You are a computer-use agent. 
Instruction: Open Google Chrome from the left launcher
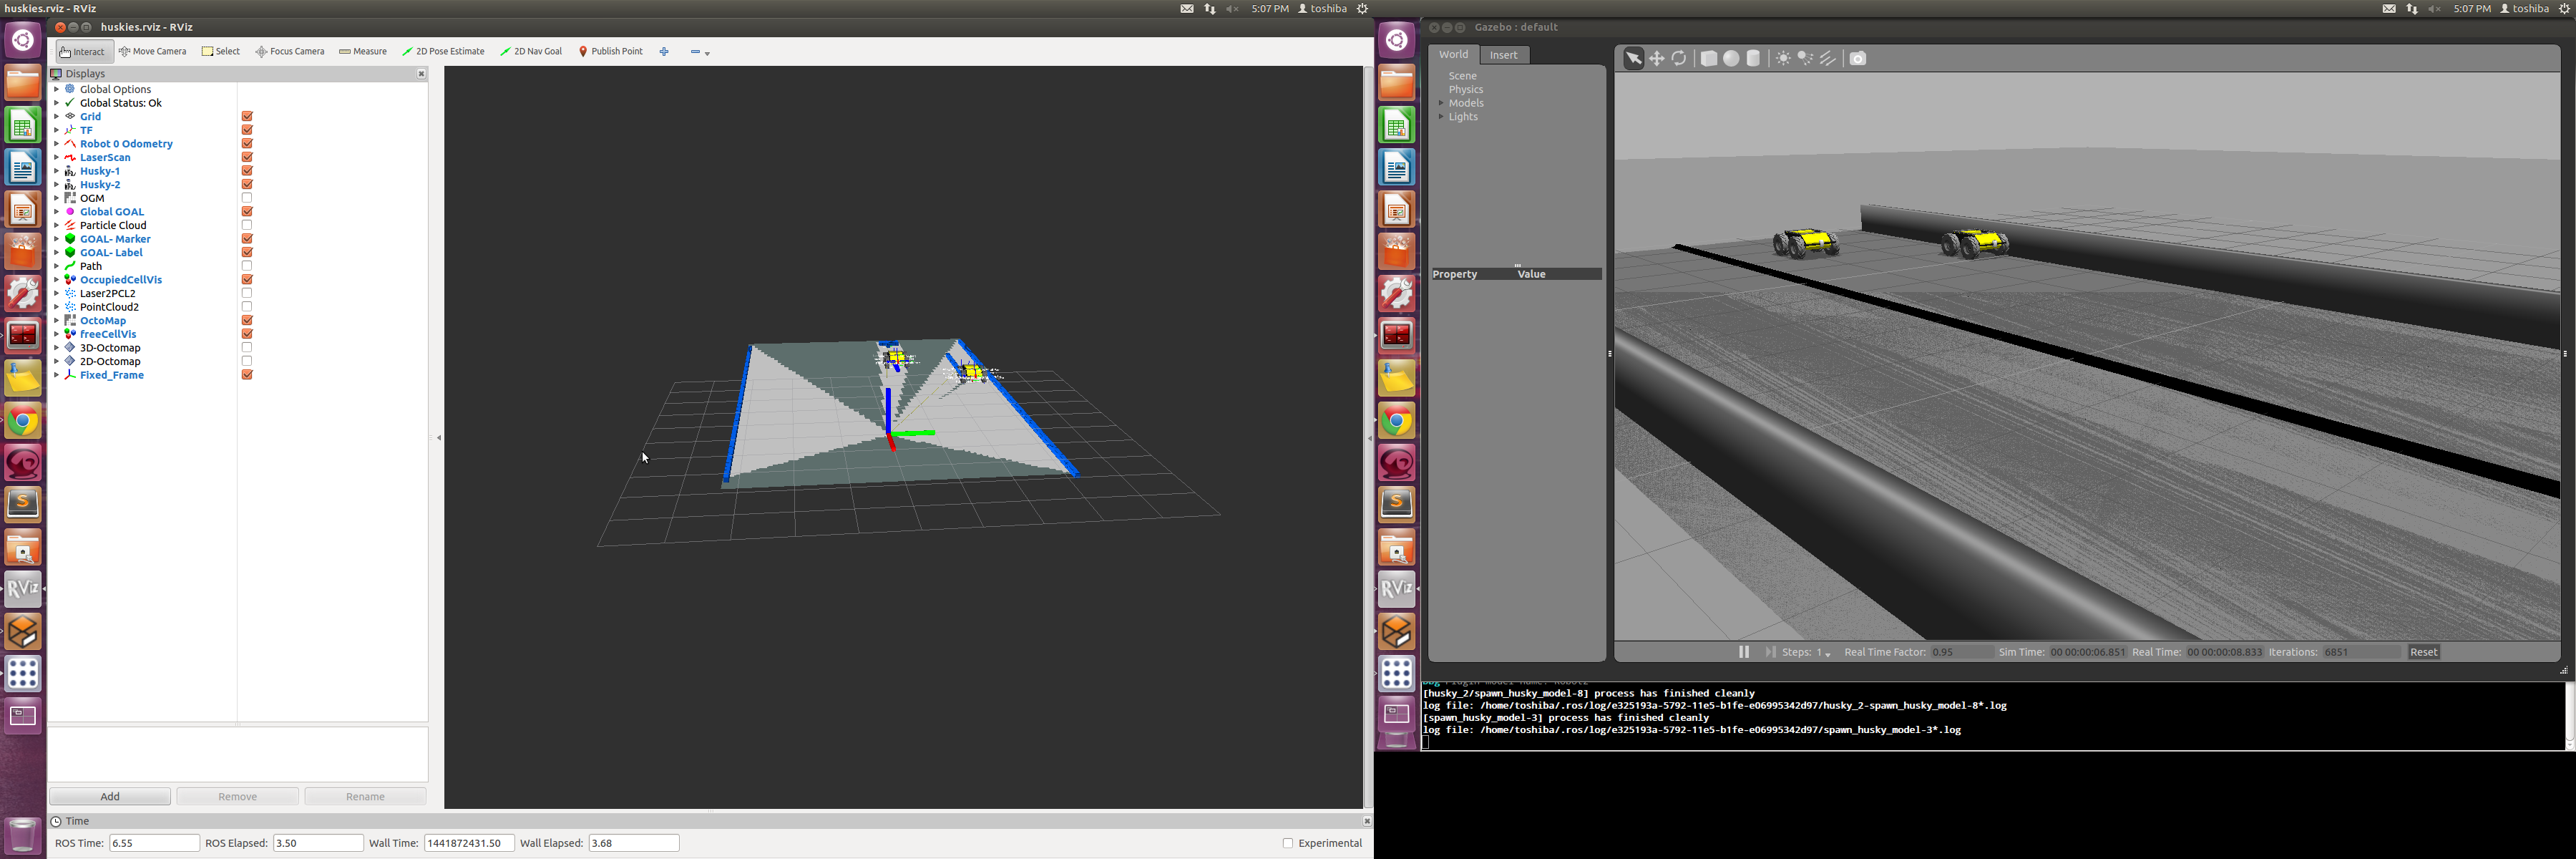[23, 421]
